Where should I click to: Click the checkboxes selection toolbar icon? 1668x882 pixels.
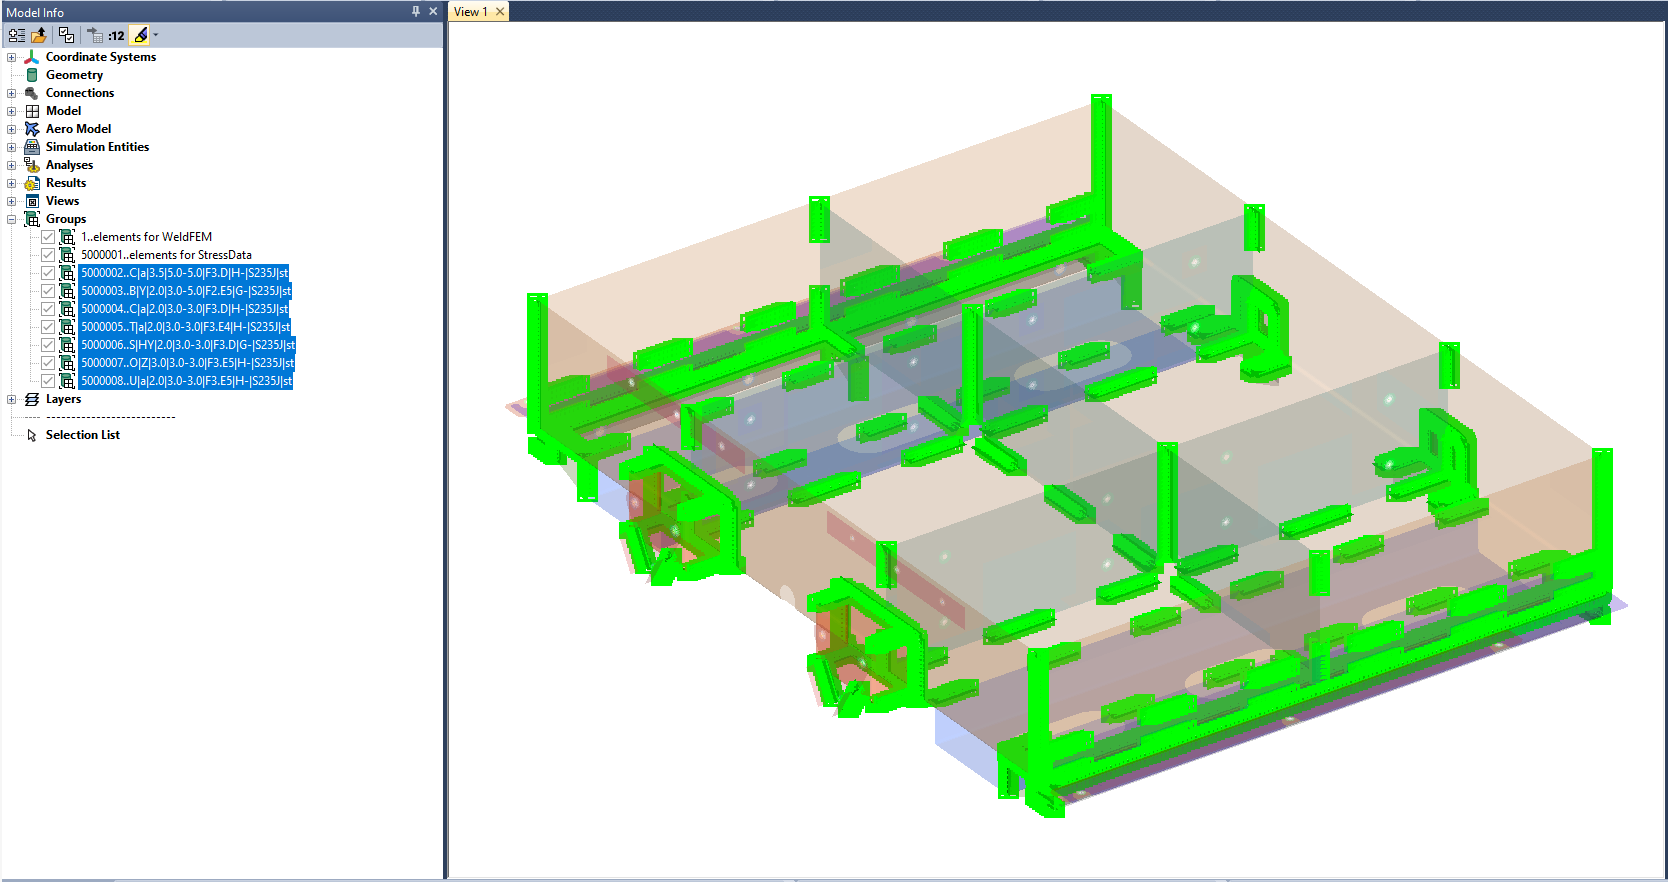coord(66,35)
